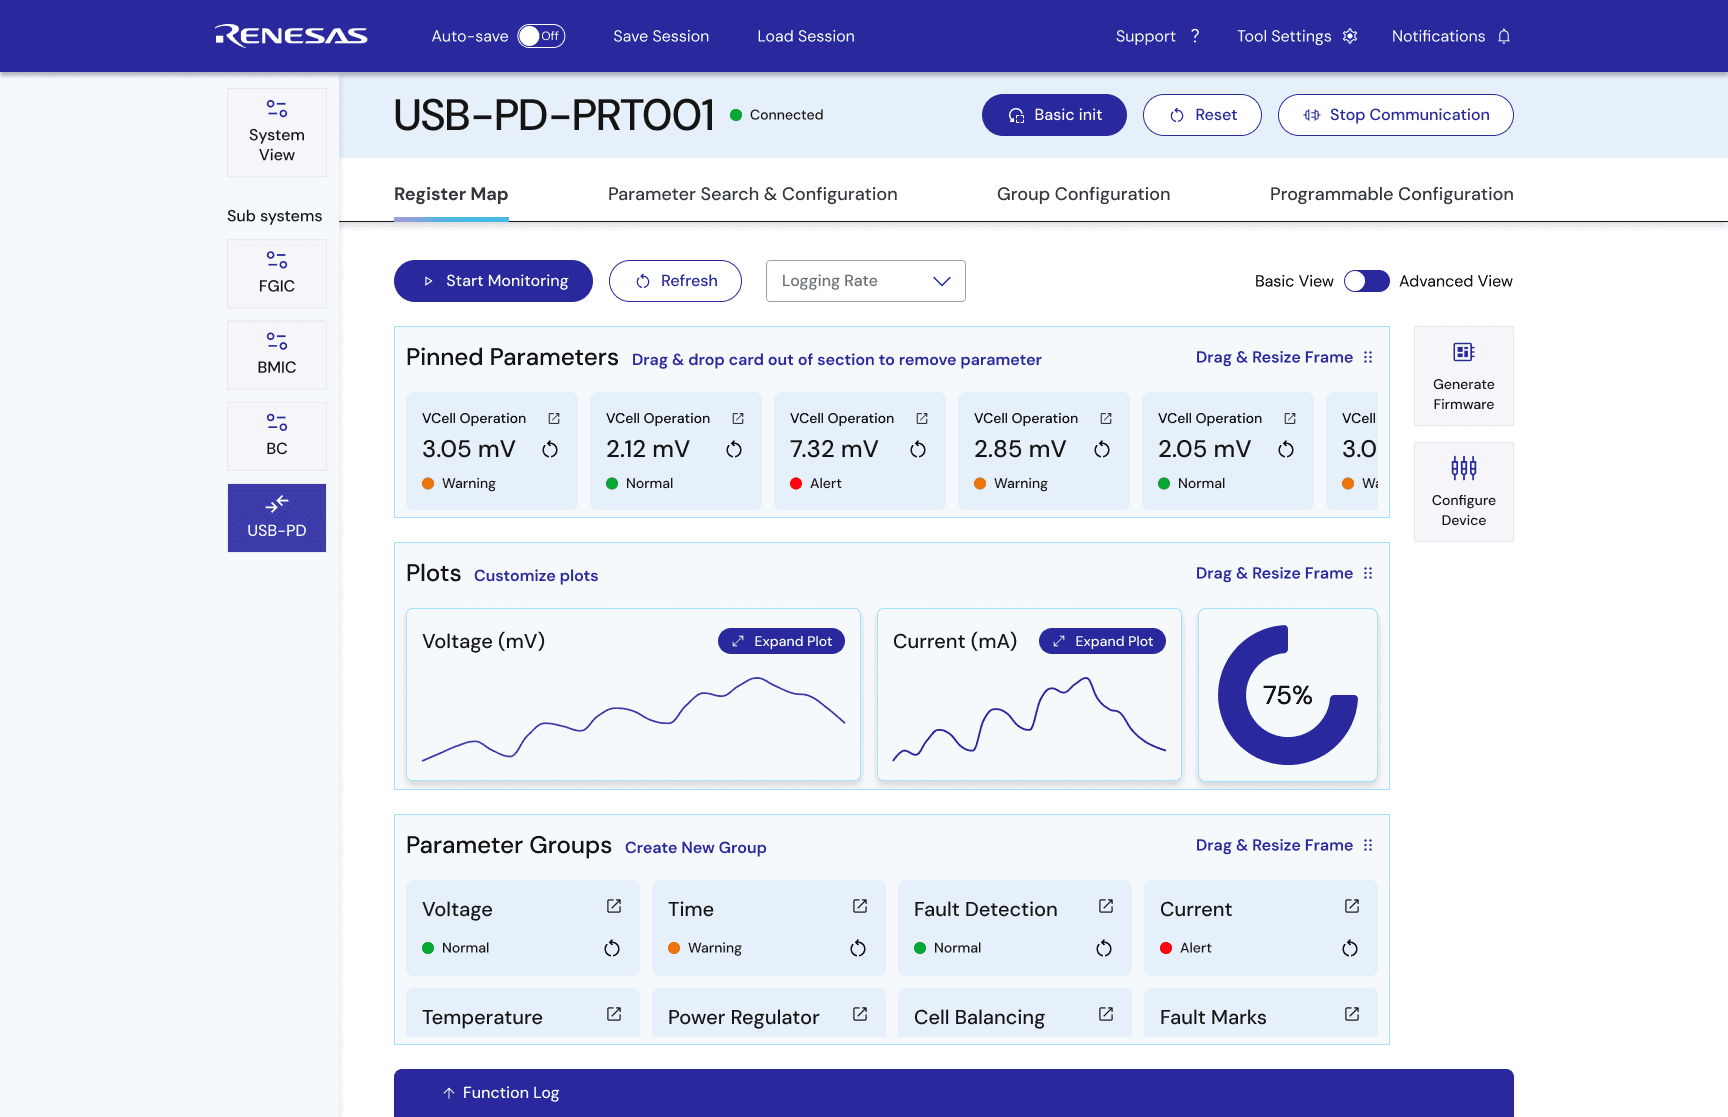Click the Basic init button
This screenshot has width=1728, height=1117.
1054,115
